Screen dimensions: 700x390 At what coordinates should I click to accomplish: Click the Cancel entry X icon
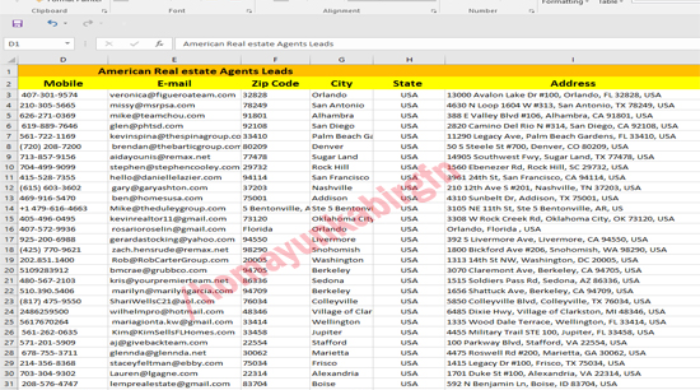(x=108, y=44)
